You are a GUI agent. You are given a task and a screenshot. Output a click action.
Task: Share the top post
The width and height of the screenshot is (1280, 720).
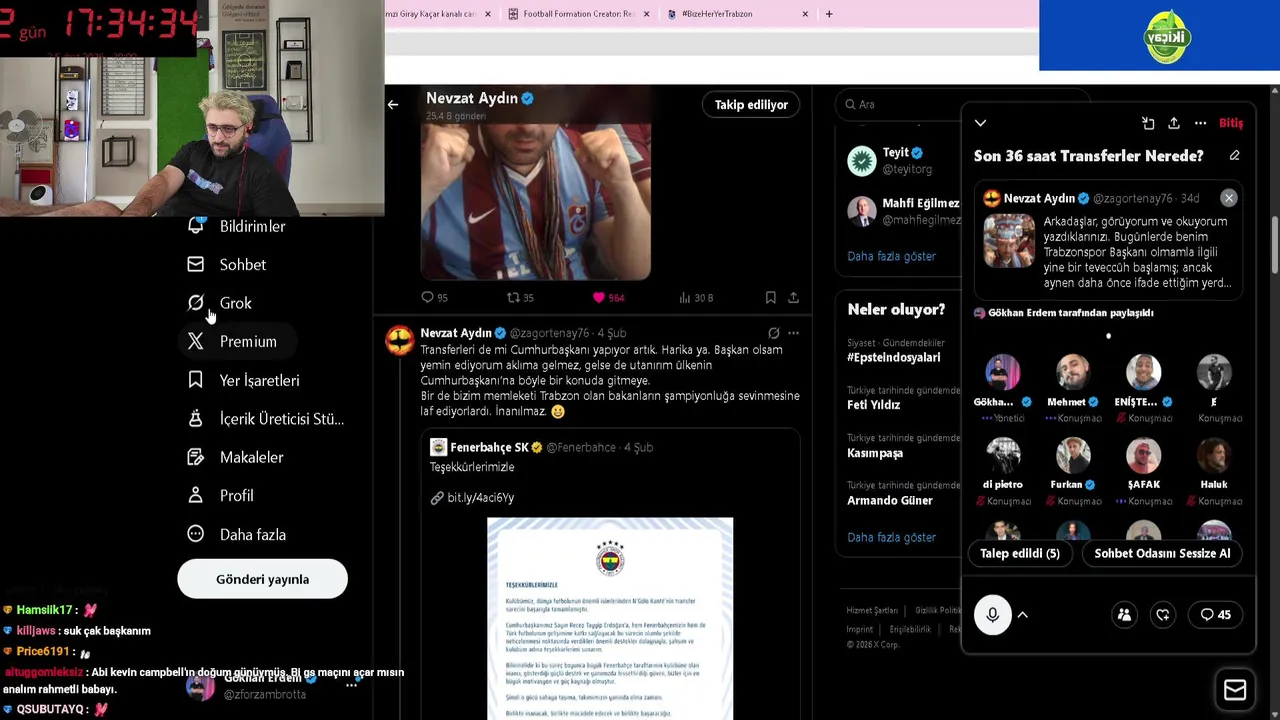(x=793, y=297)
